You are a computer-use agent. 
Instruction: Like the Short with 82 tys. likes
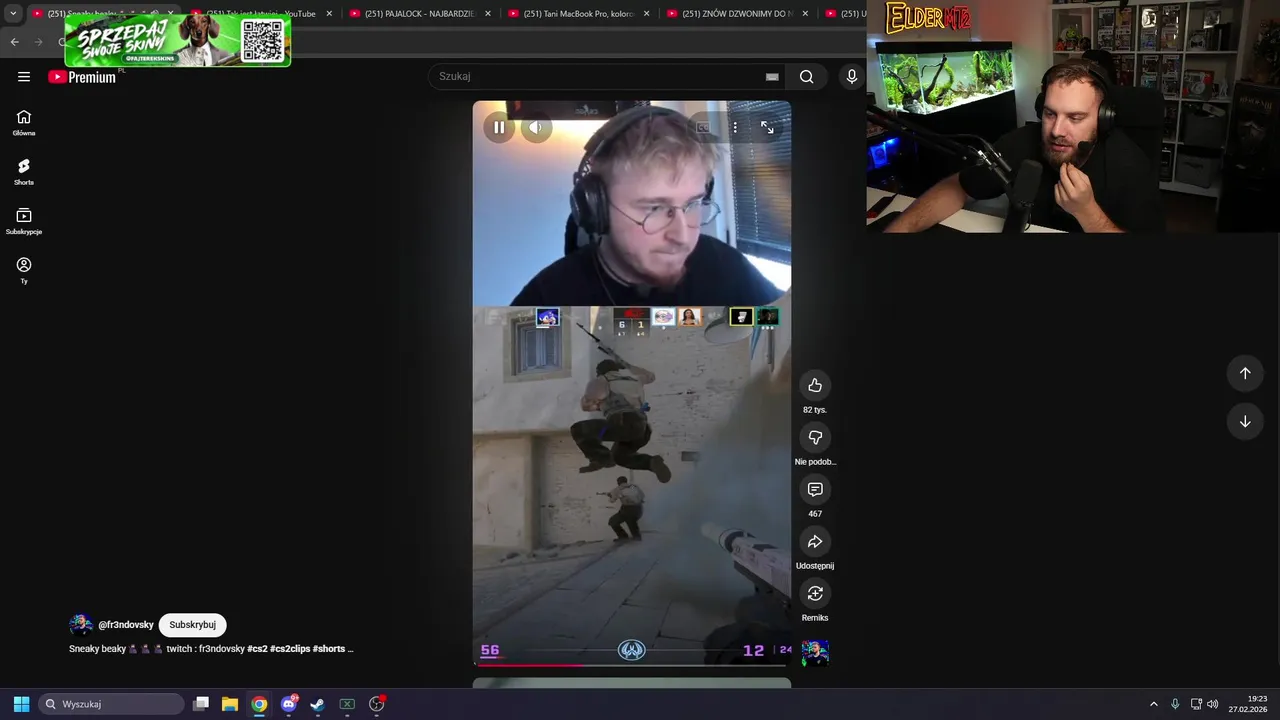[815, 386]
